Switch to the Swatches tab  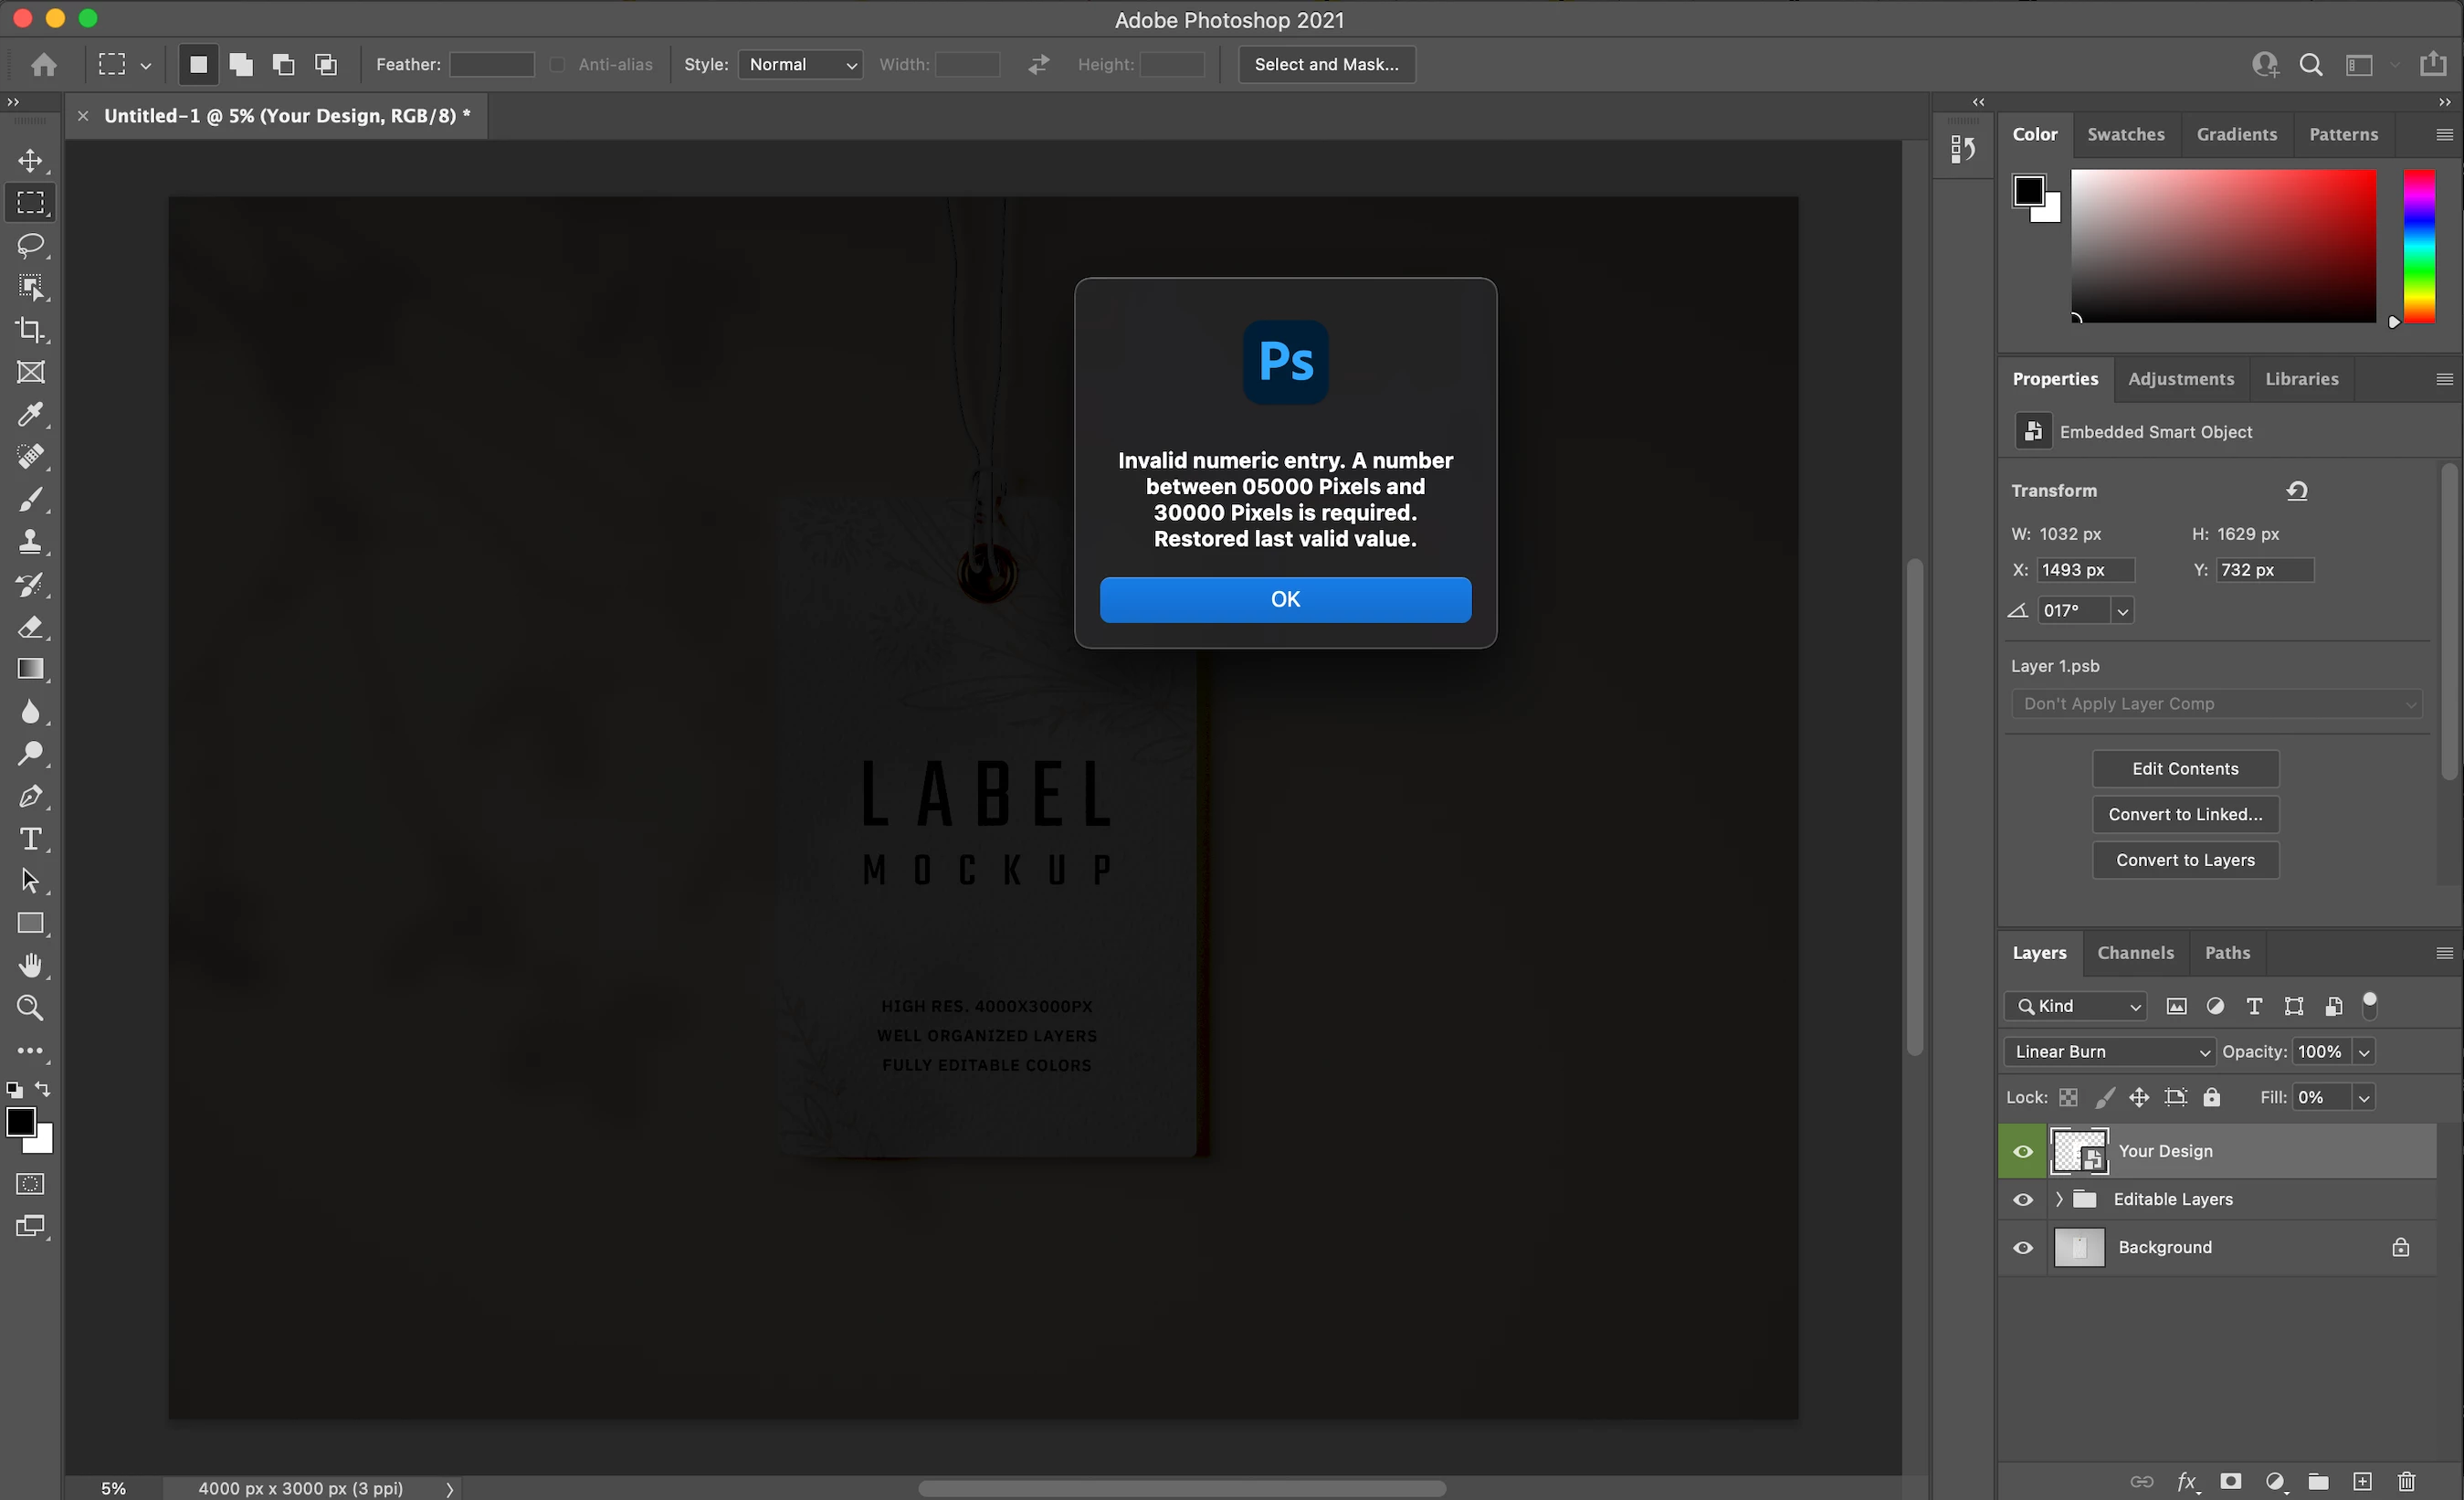point(2125,134)
